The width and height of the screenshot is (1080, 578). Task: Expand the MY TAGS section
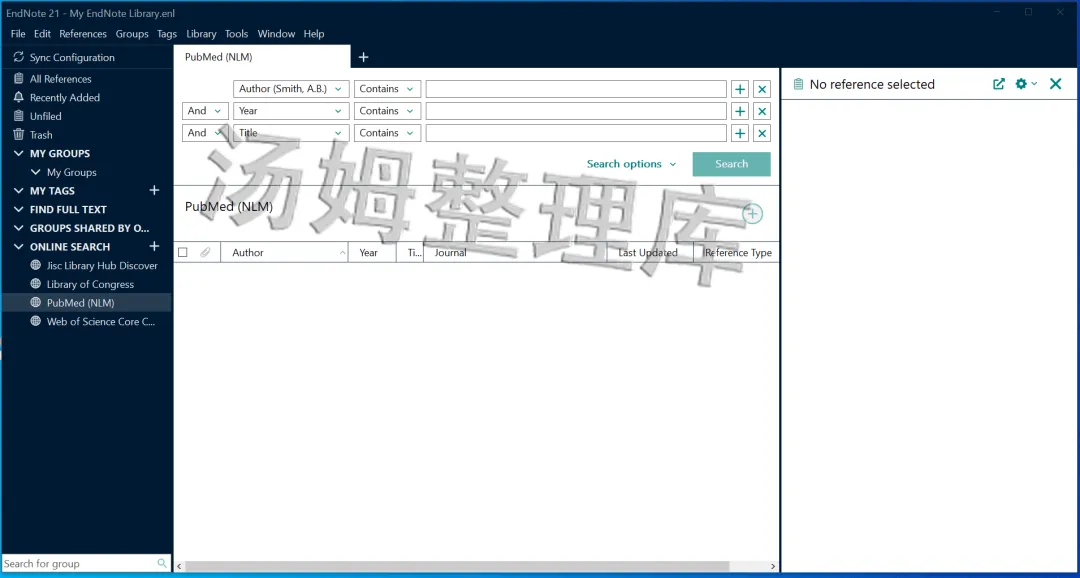coord(19,191)
